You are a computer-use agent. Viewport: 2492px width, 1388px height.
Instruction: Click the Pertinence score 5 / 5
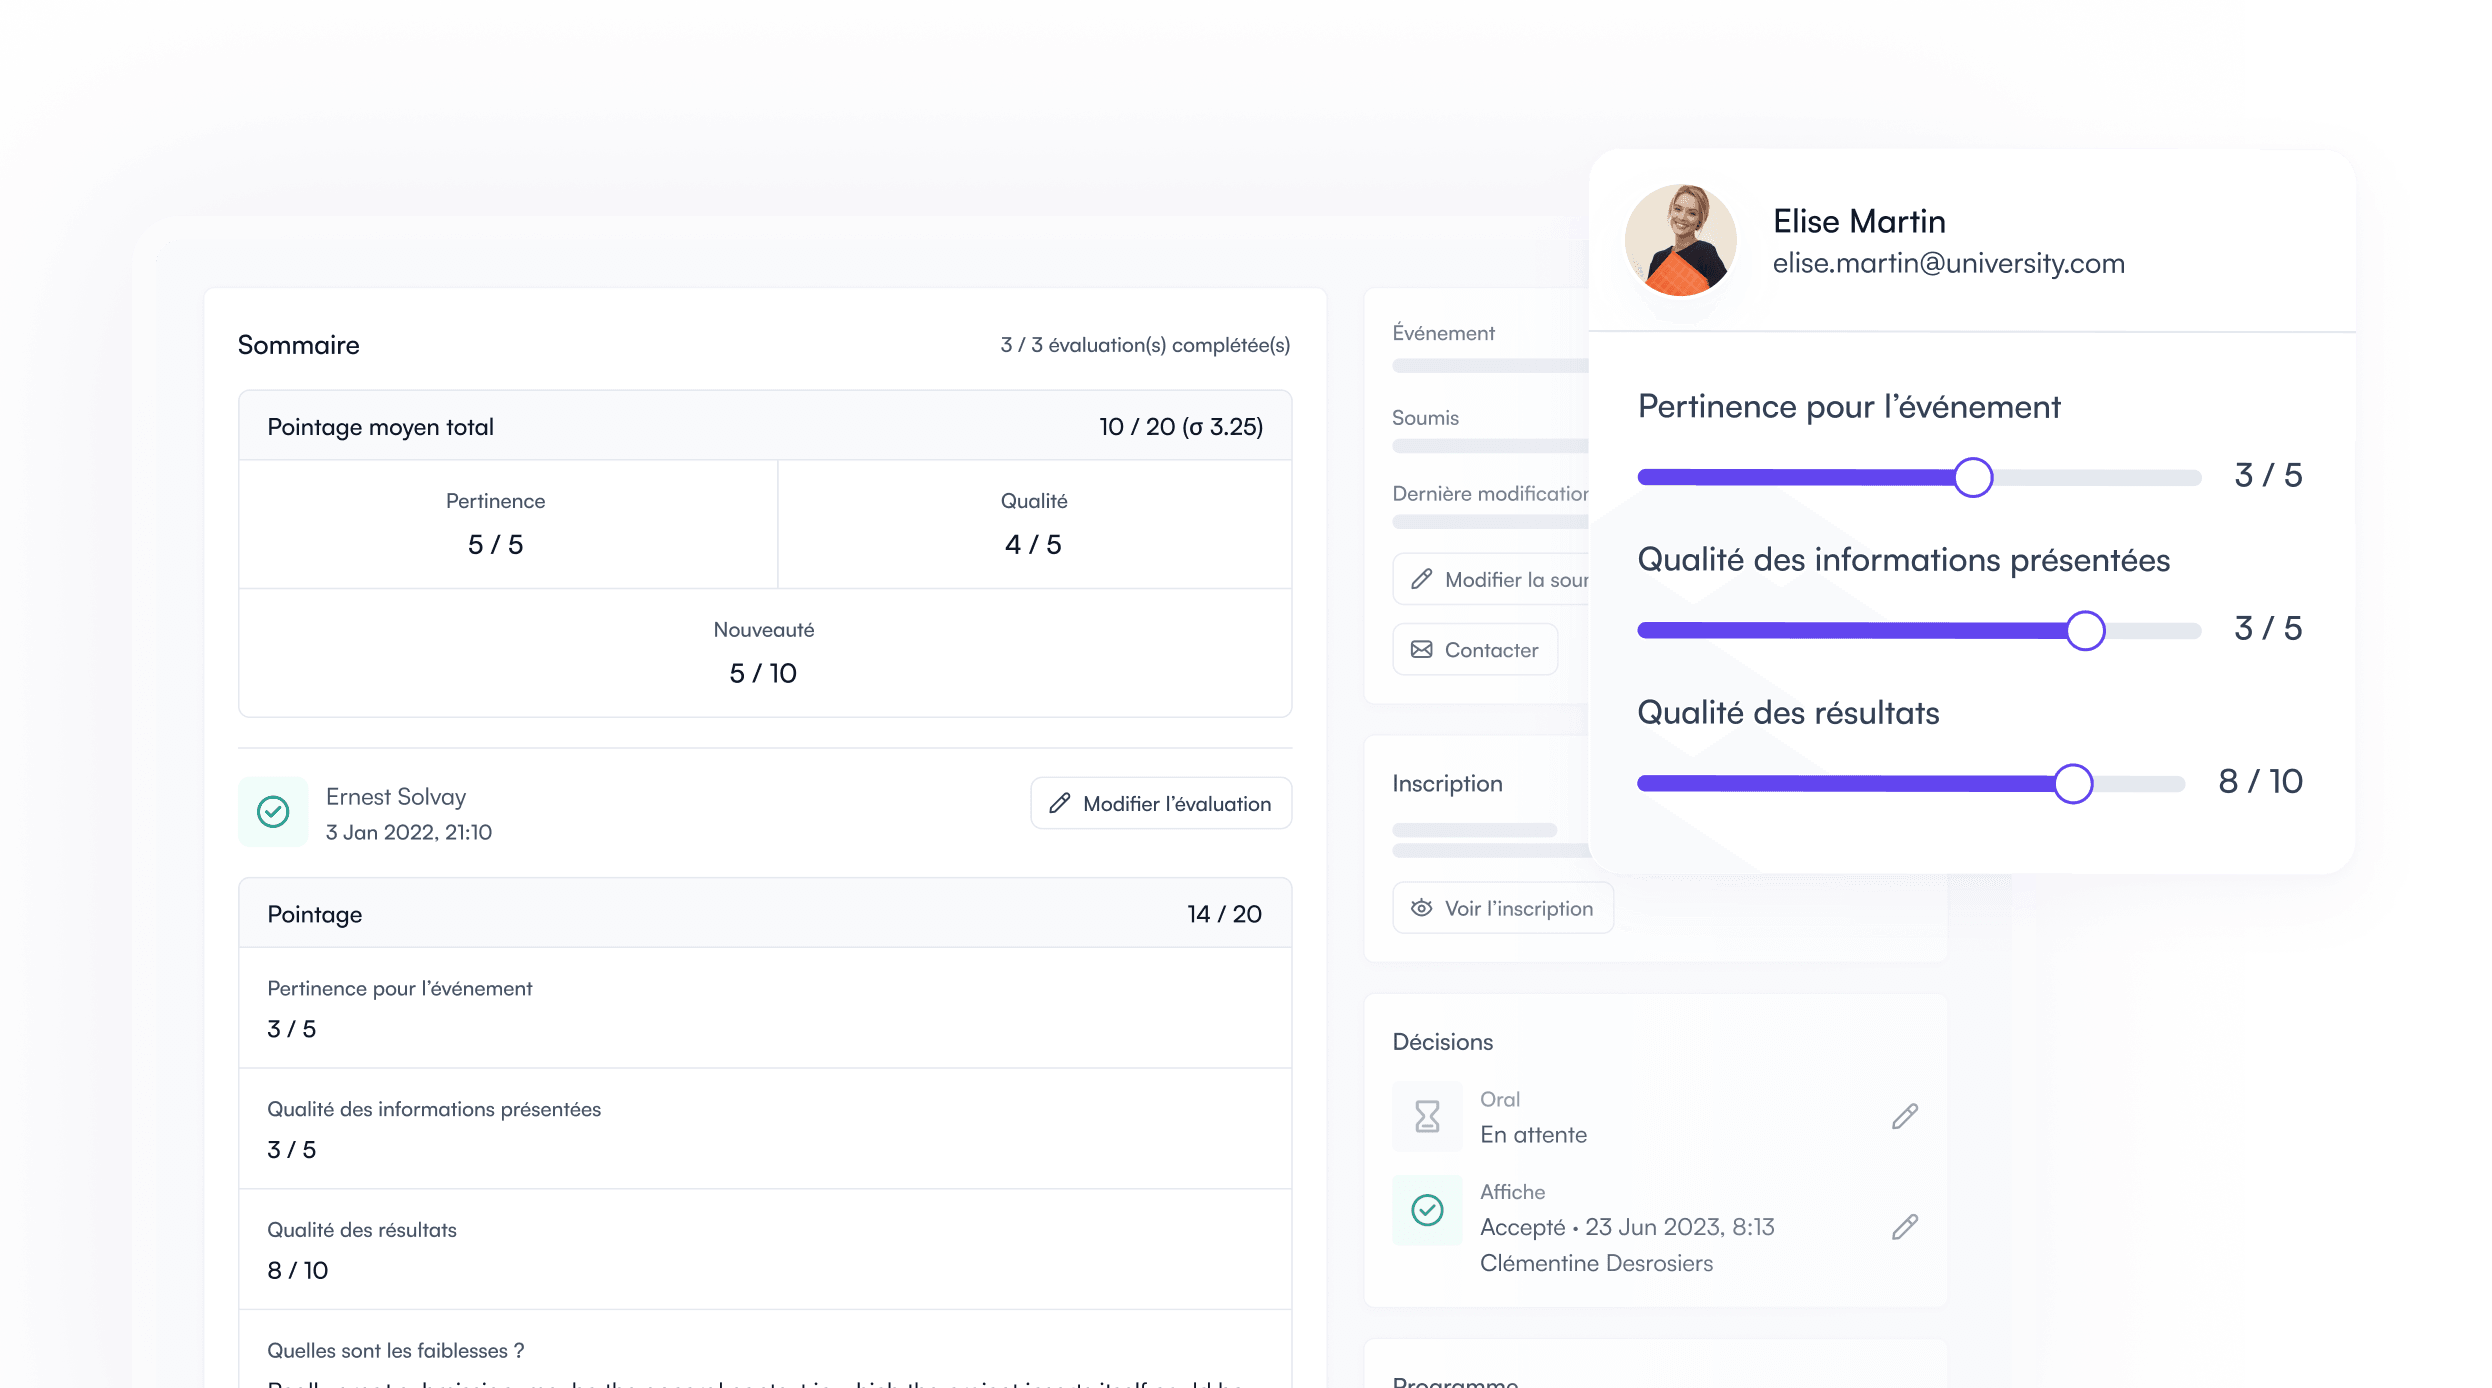[x=496, y=544]
